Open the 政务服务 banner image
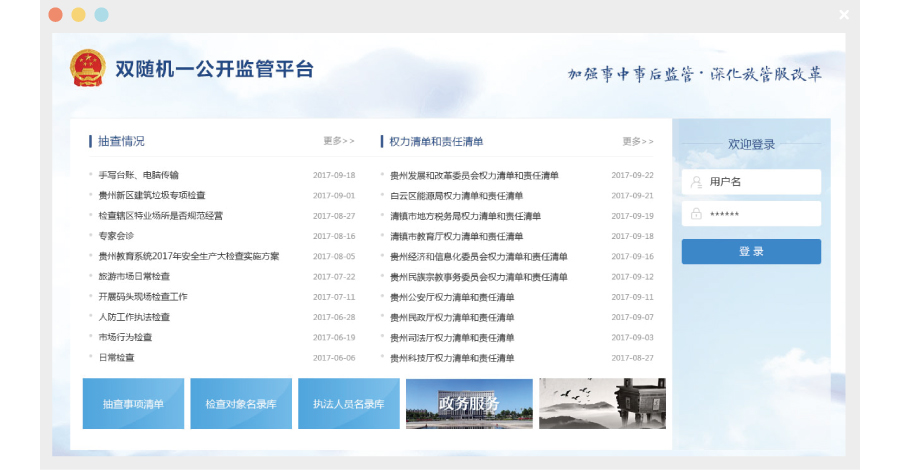This screenshot has width=900, height=470. pyautogui.click(x=468, y=403)
